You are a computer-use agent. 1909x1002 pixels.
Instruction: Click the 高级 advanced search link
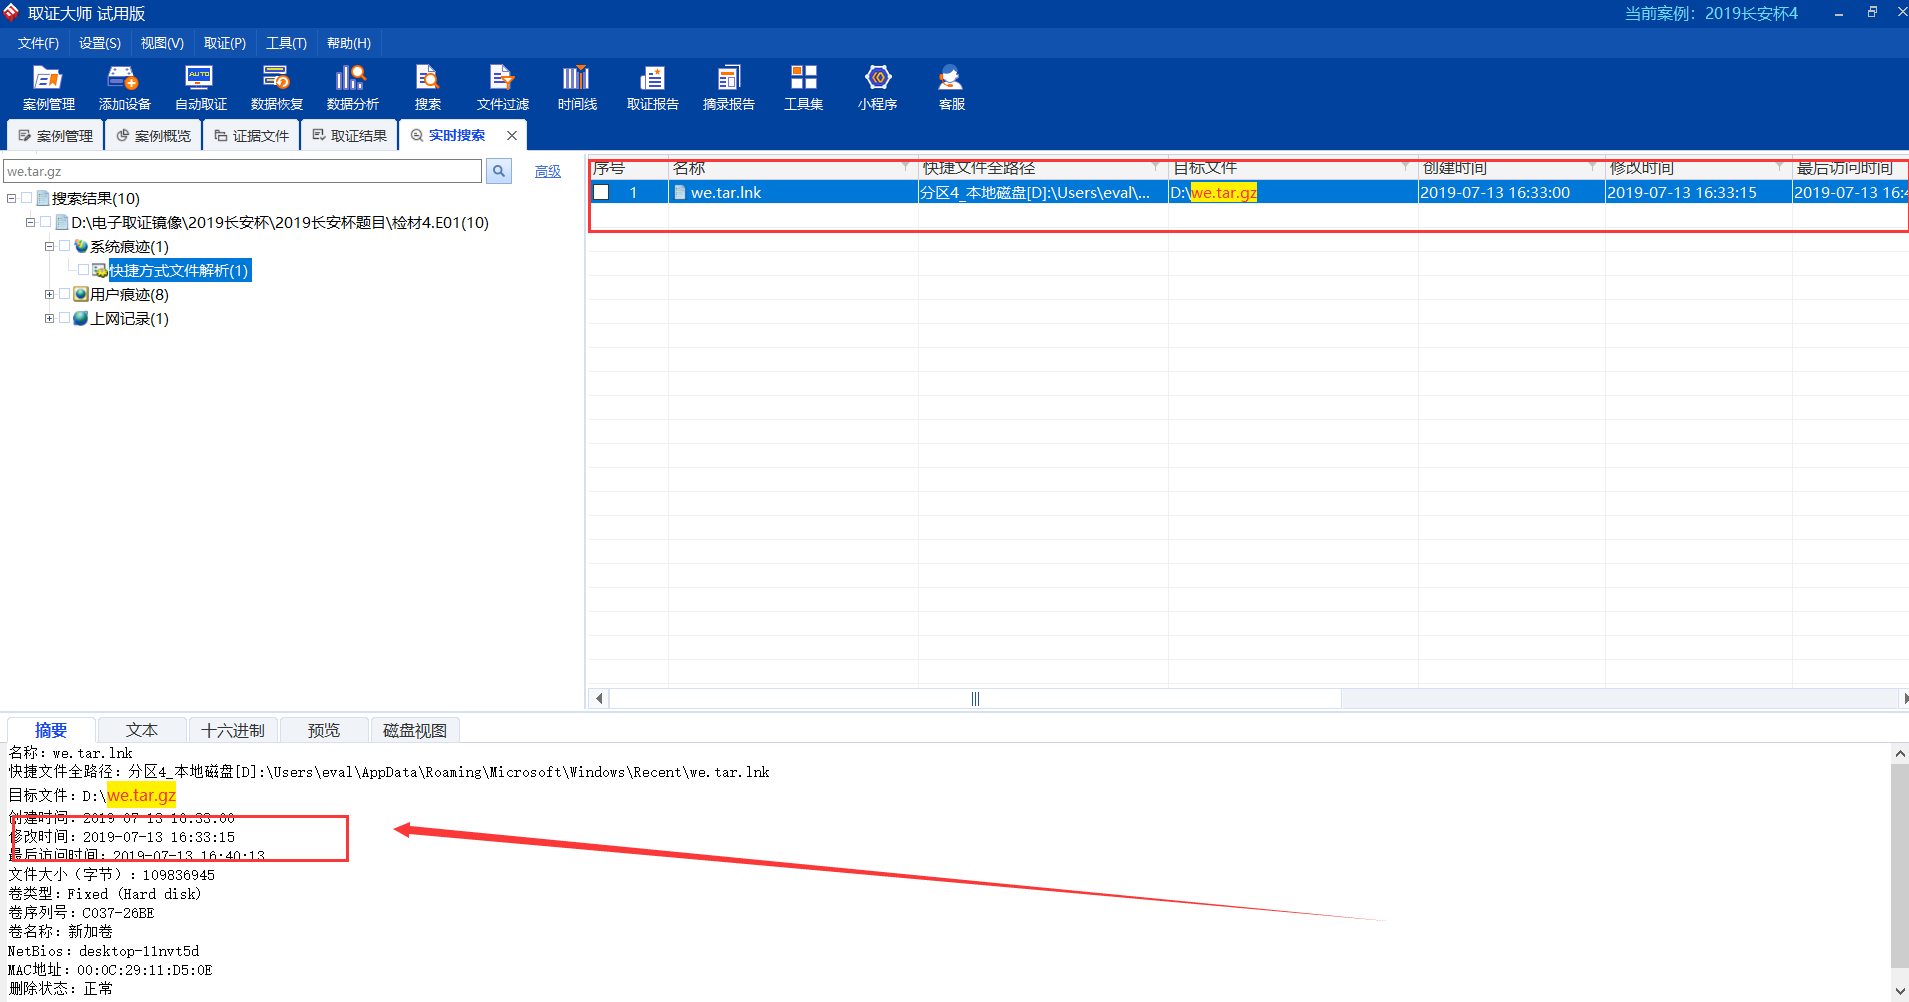click(x=547, y=172)
